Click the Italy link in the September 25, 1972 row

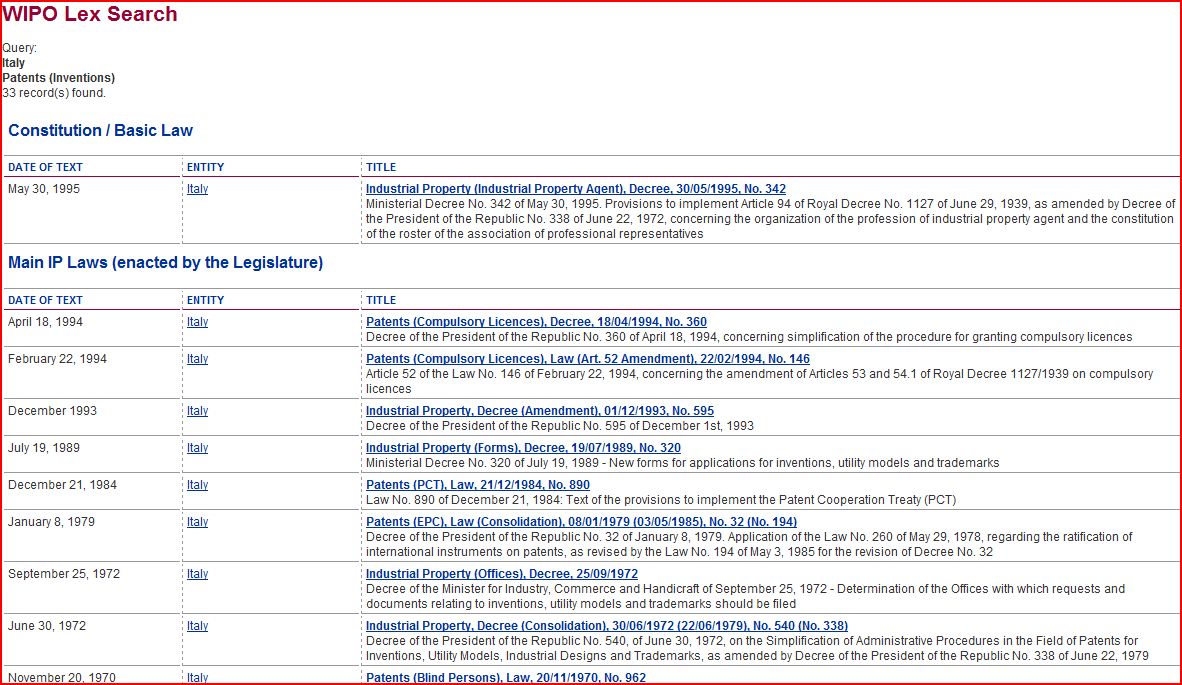pyautogui.click(x=198, y=573)
